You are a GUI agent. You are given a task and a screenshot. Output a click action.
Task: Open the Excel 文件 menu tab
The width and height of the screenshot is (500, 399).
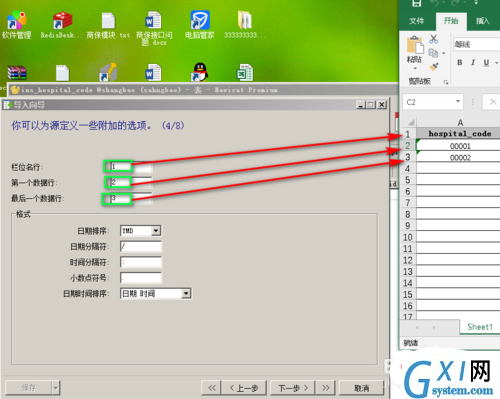417,21
